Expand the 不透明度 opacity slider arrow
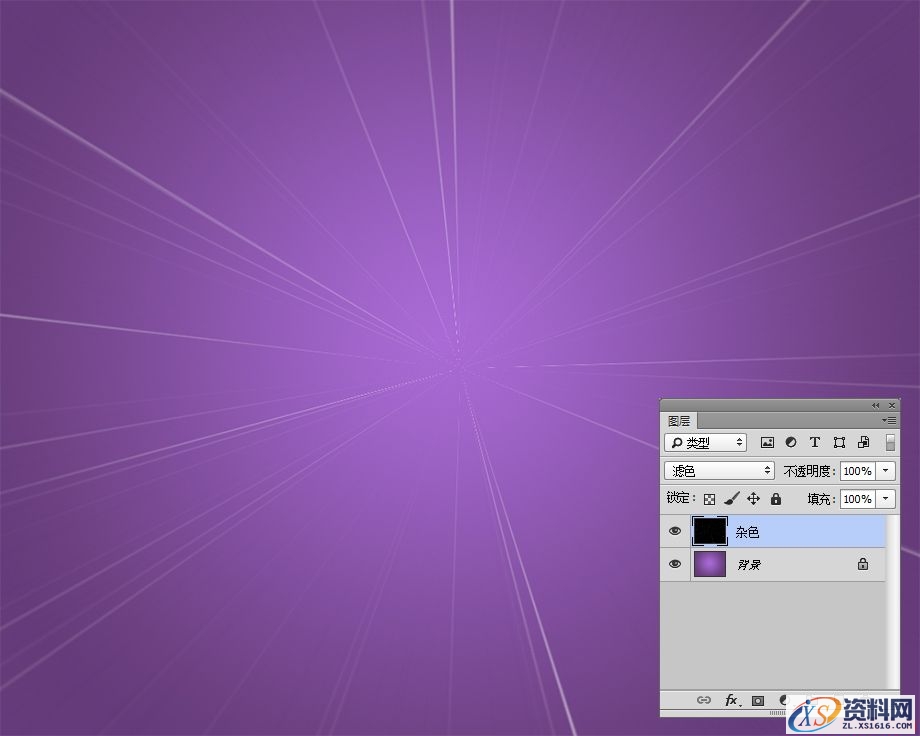920x736 pixels. [887, 471]
